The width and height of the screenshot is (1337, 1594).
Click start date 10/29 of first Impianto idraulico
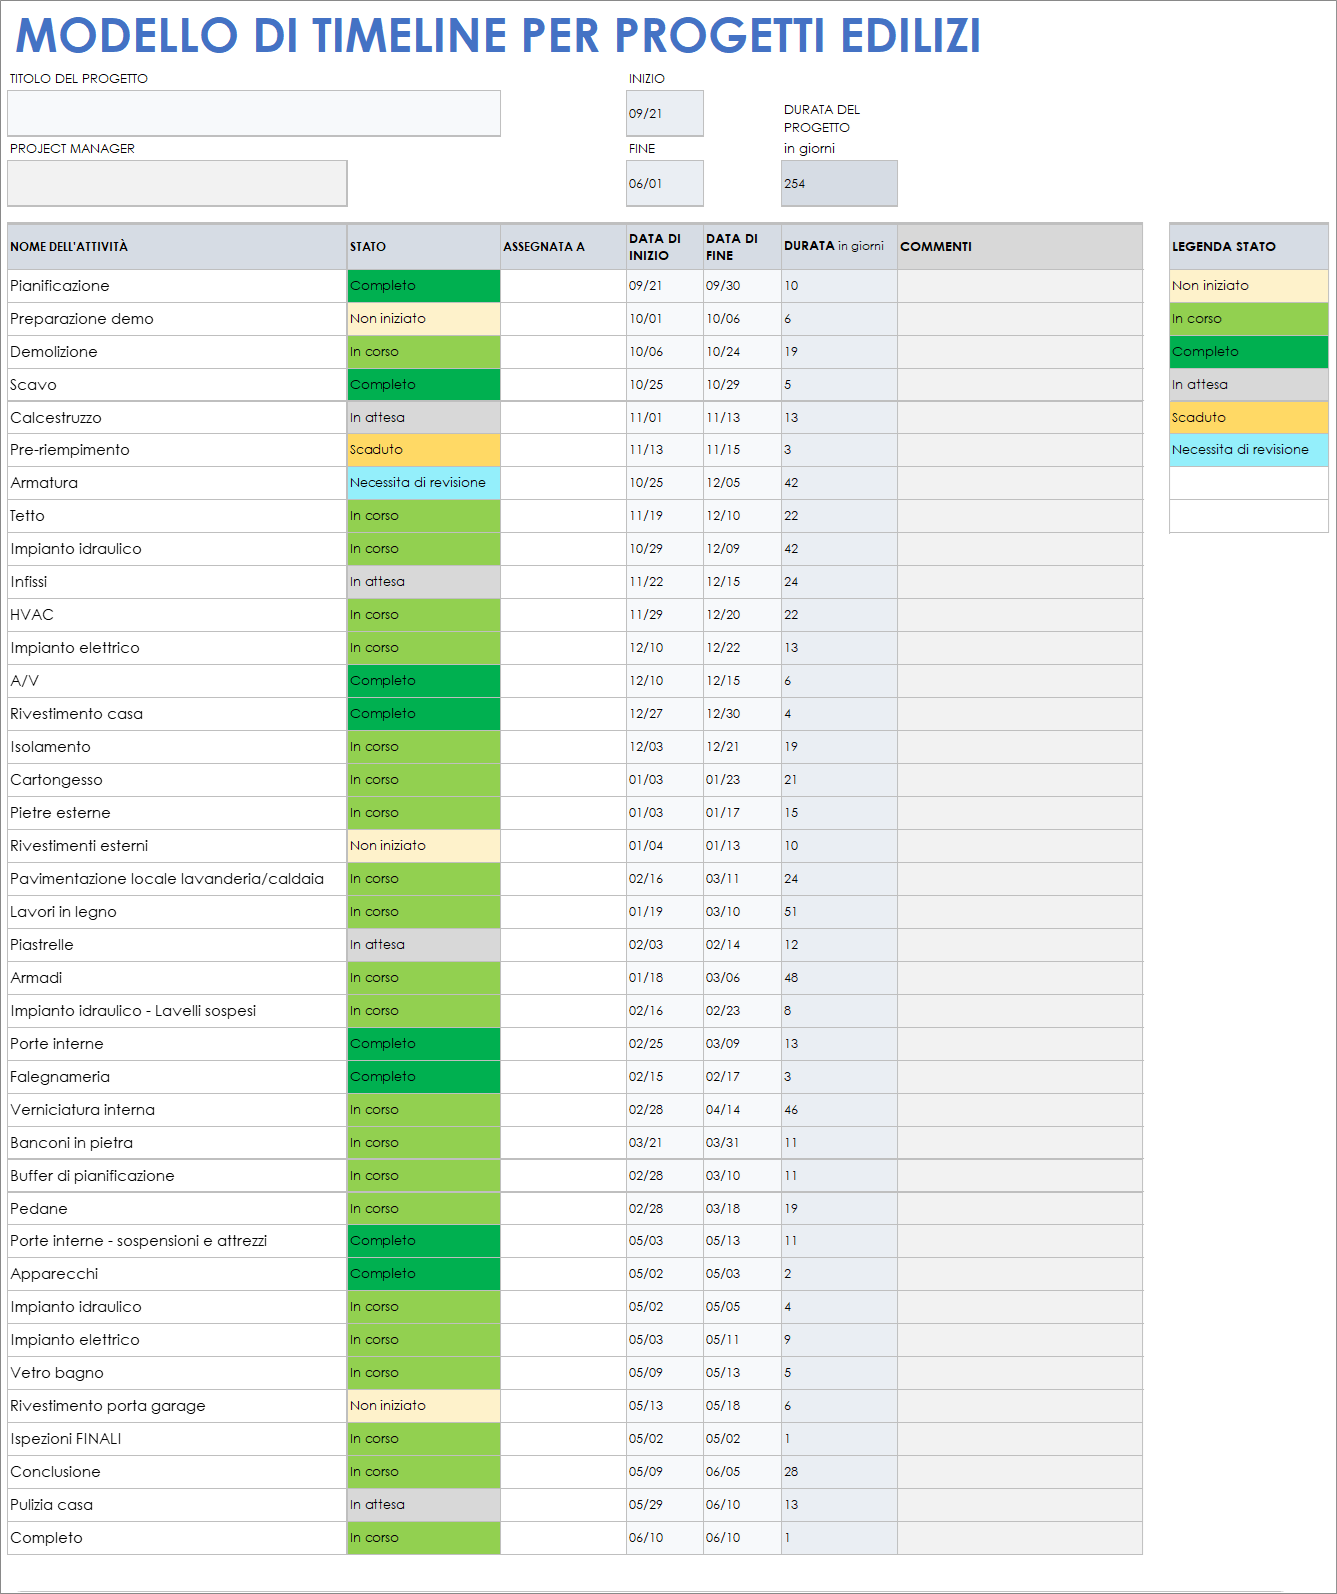pyautogui.click(x=665, y=549)
